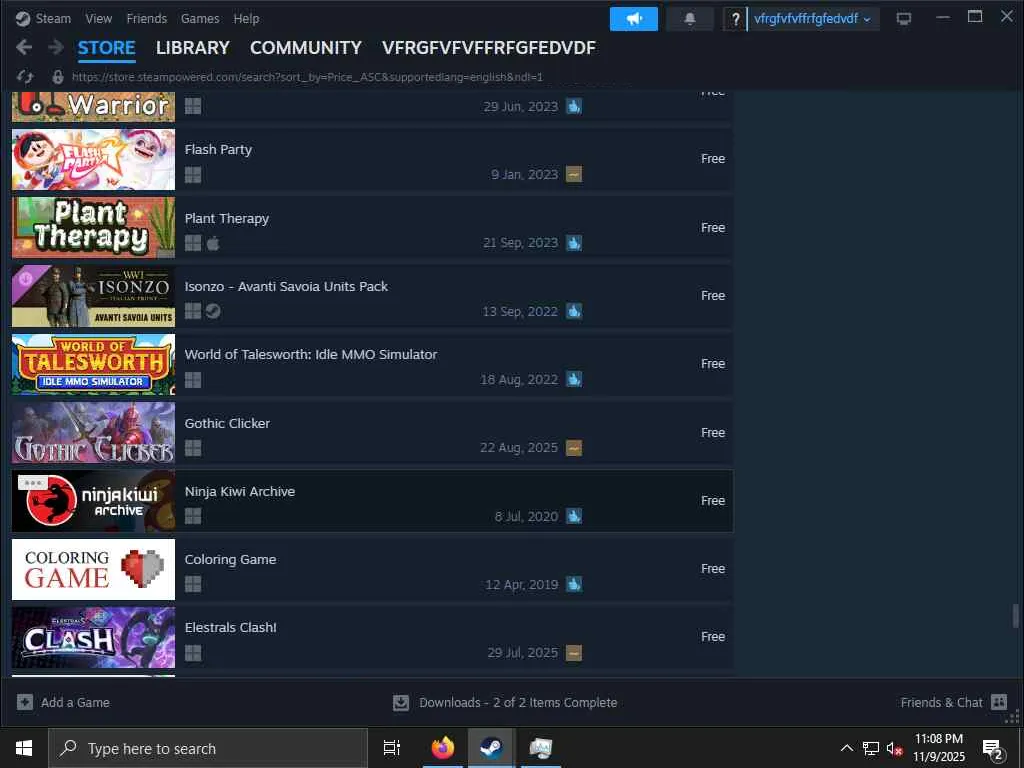Image resolution: width=1024 pixels, height=768 pixels.
Task: Click the mixed review icon for Gothic Clicker
Action: pos(574,448)
